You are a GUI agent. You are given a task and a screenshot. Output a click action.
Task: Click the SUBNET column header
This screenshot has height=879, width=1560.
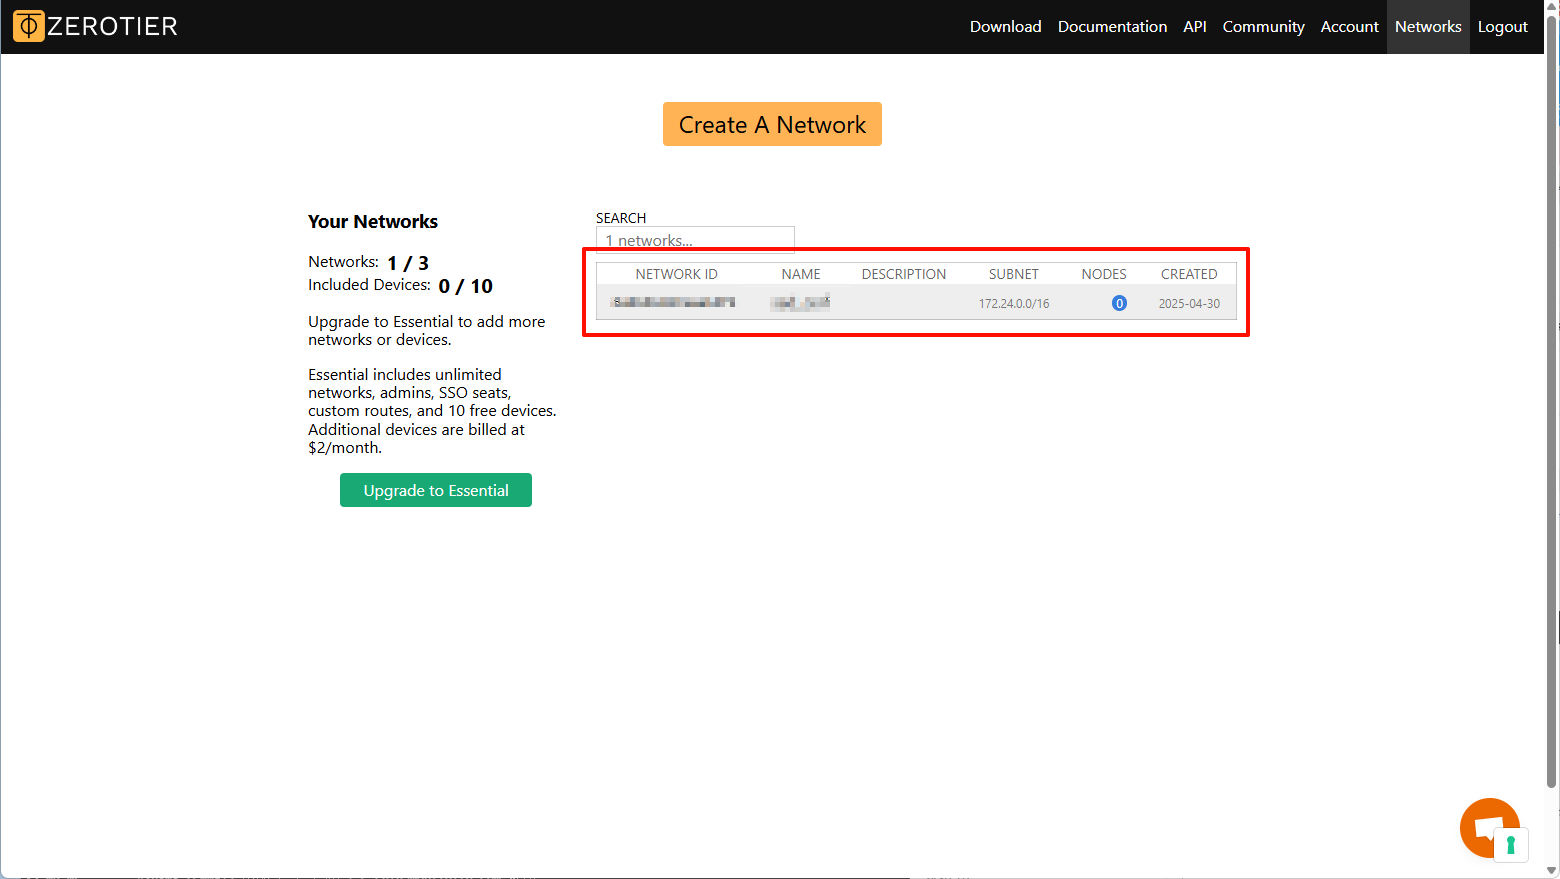(x=1014, y=274)
